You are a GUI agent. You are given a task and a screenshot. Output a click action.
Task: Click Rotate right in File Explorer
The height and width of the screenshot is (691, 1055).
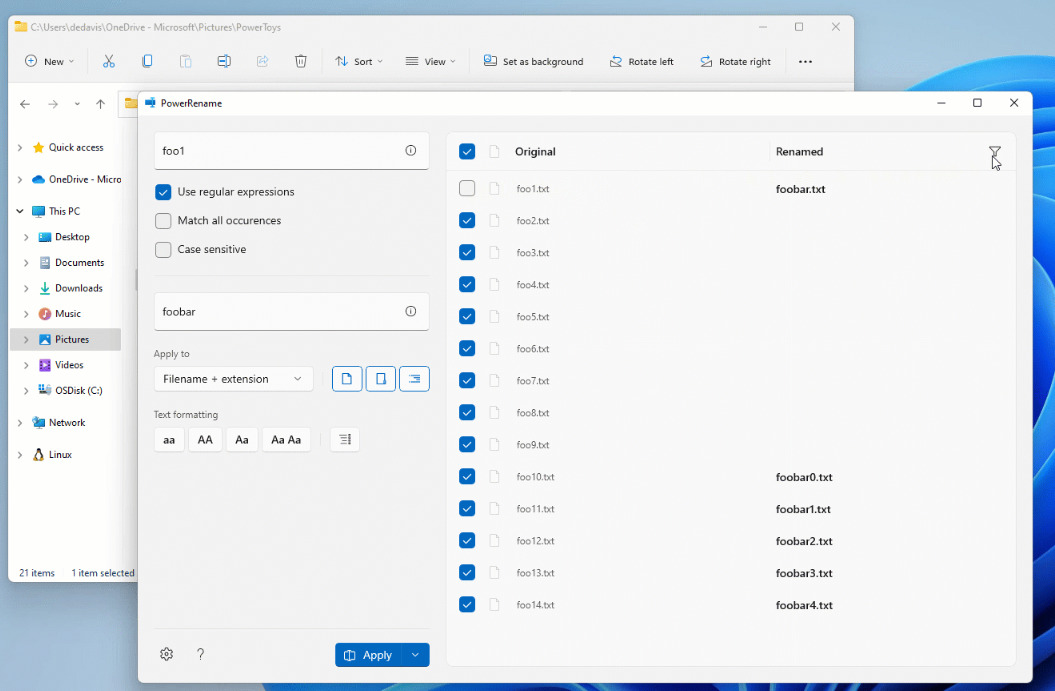click(x=735, y=61)
